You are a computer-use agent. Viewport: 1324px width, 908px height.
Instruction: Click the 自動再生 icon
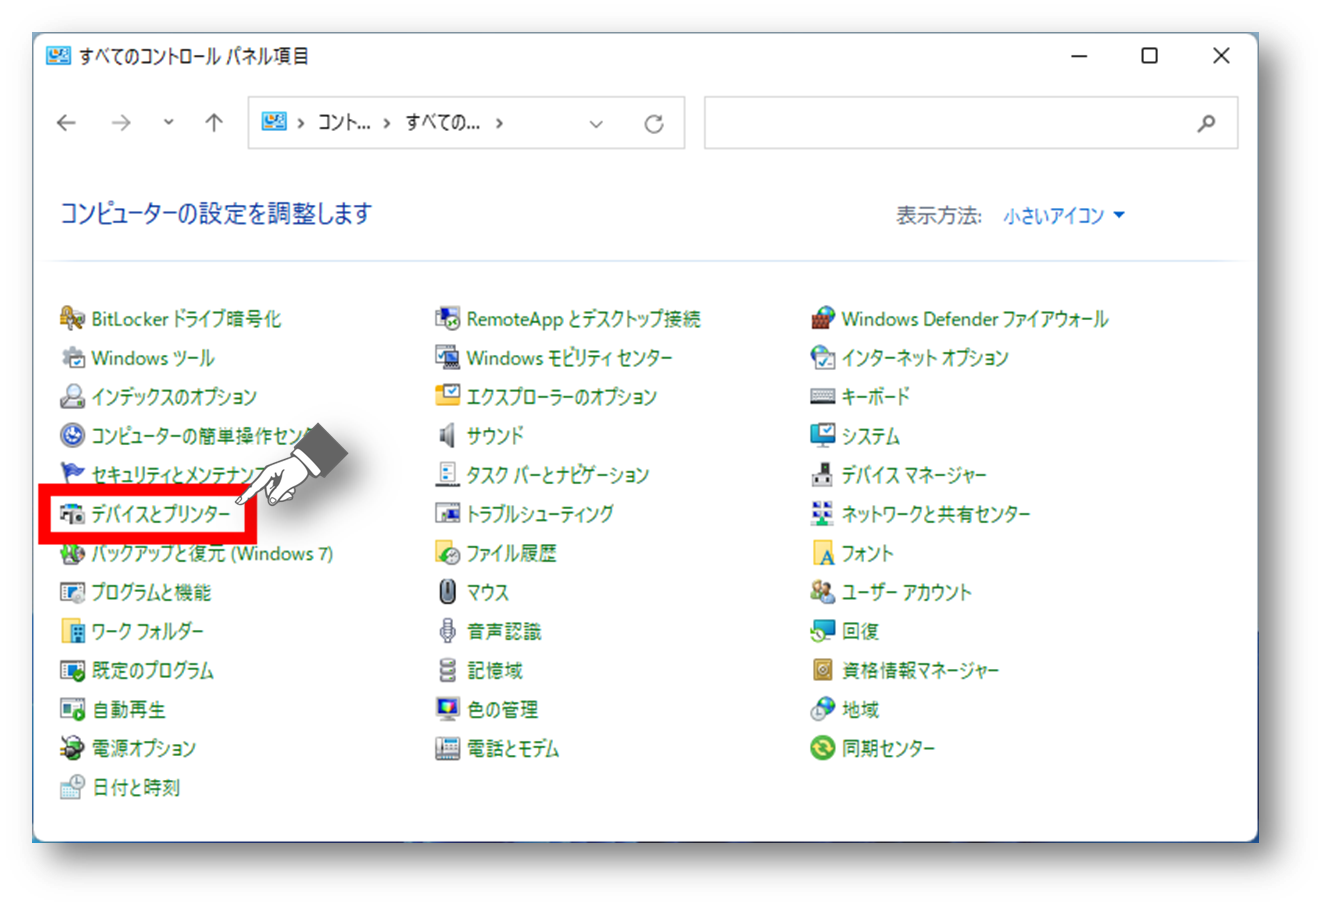point(72,709)
